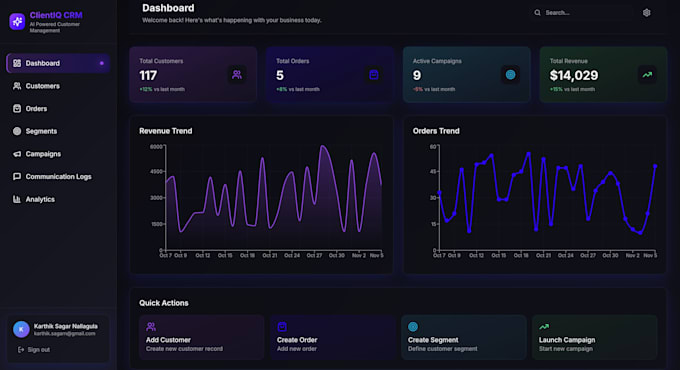Open settings via the gear icon
This screenshot has width=680, height=370.
coord(647,13)
